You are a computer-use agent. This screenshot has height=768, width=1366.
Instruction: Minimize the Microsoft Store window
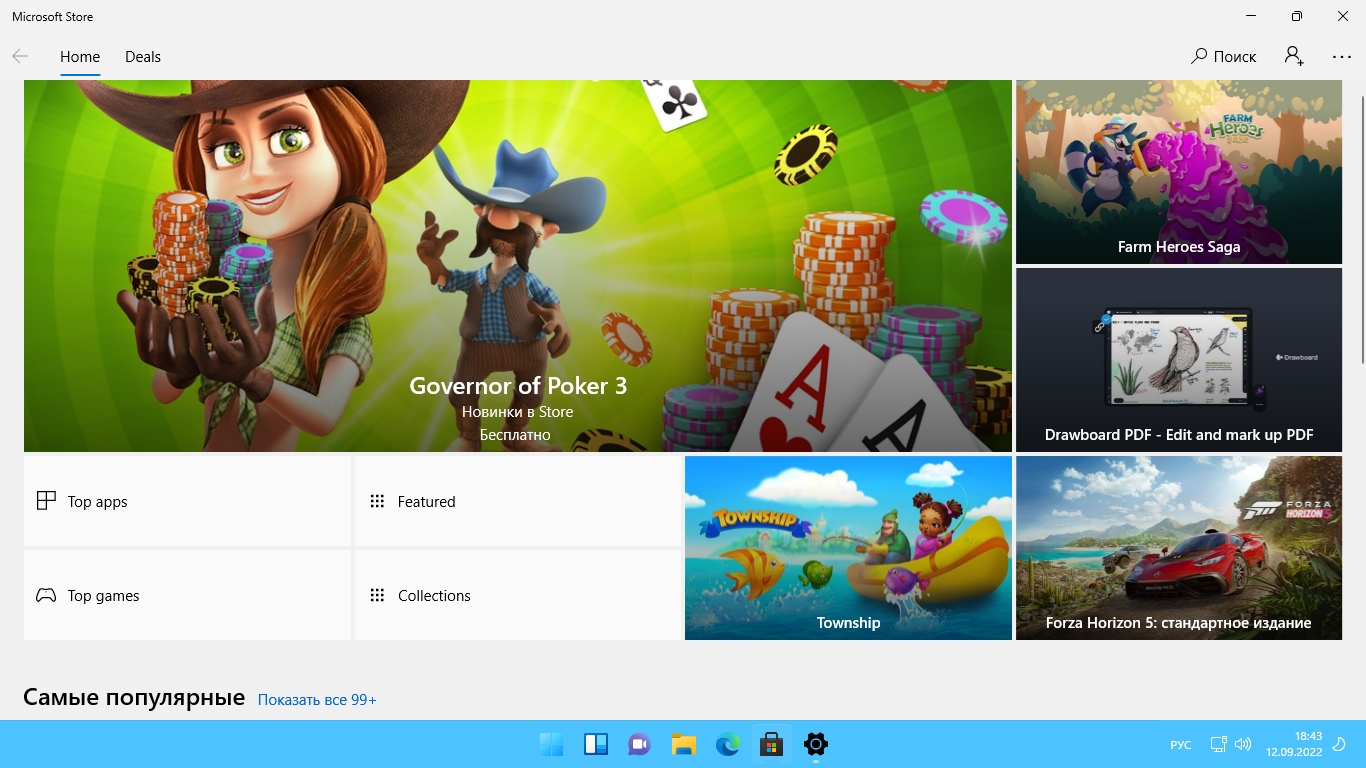pos(1251,16)
